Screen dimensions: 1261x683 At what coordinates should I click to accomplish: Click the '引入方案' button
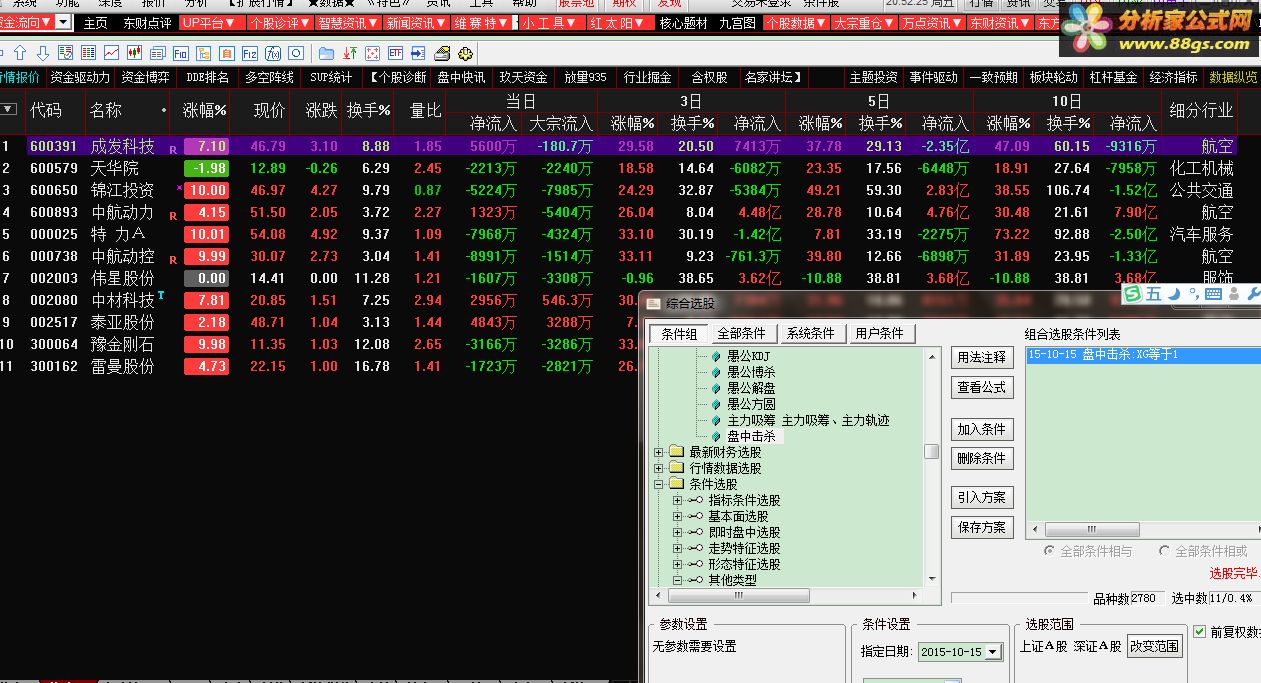(x=981, y=498)
